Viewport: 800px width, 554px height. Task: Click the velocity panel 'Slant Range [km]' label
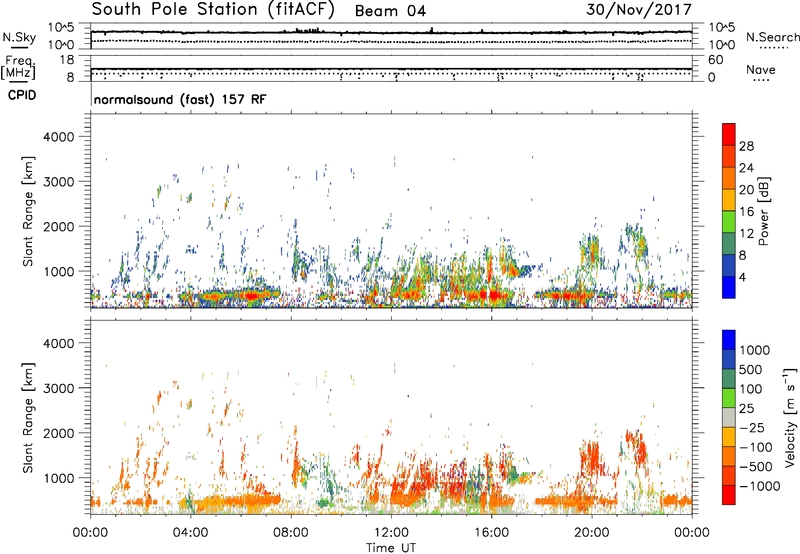(x=28, y=418)
